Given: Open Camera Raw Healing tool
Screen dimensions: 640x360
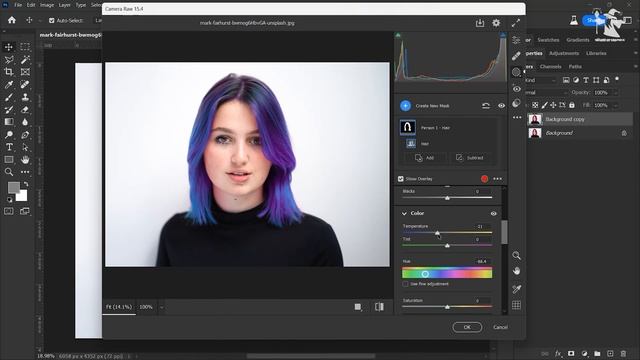Looking at the screenshot, I should tap(516, 56).
